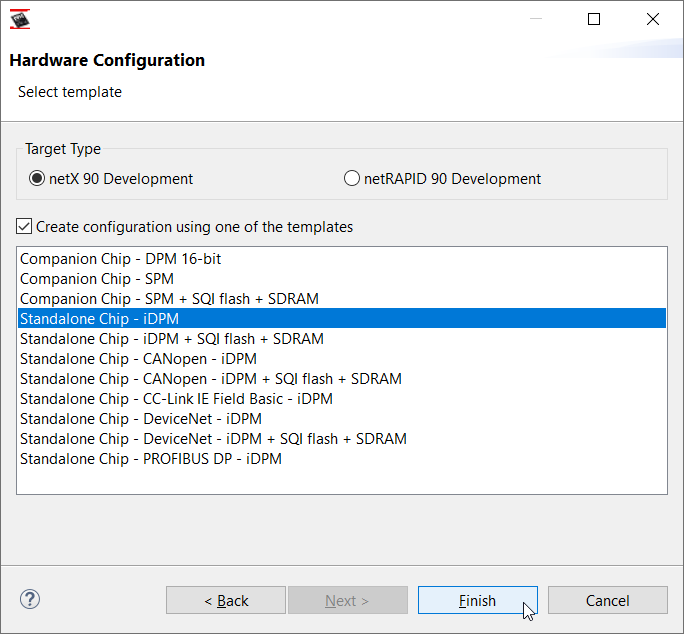Screen dimensions: 684x634
Task: Click the help question mark icon
Action: point(30,599)
